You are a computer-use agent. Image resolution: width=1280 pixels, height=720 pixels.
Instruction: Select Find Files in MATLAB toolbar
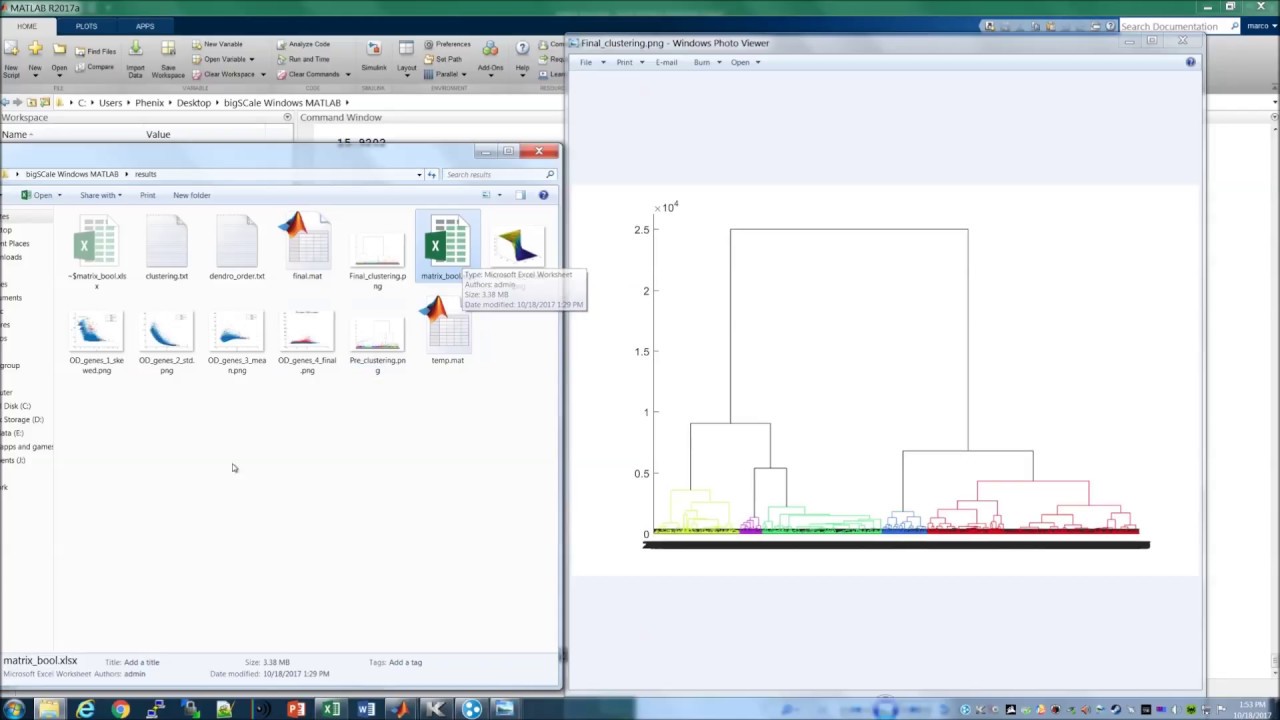(x=96, y=51)
